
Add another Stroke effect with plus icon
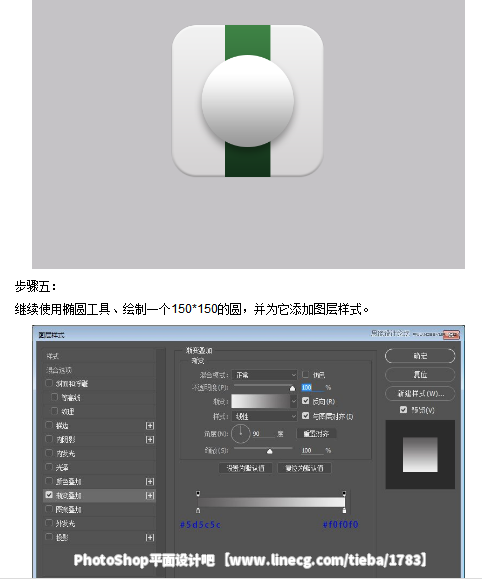(150, 426)
